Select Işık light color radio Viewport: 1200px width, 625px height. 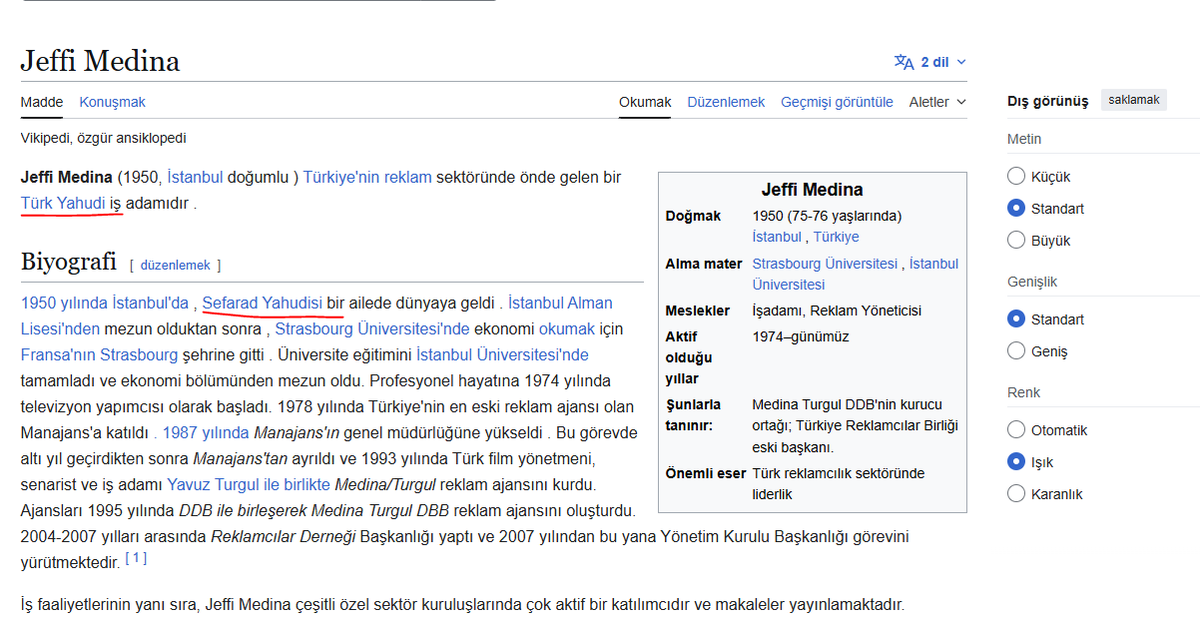[x=1017, y=463]
